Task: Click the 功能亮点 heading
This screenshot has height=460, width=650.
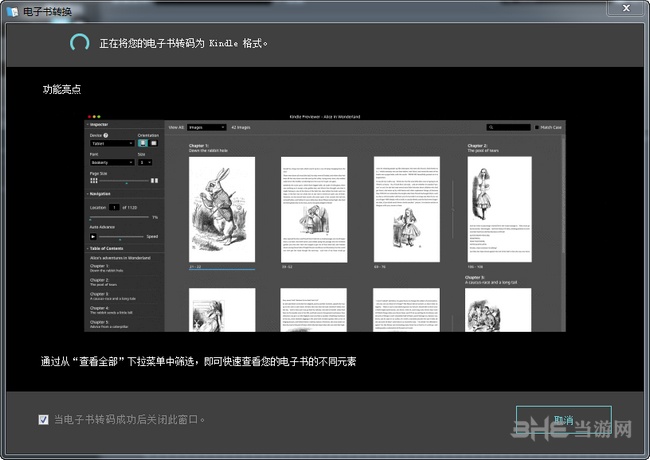Action: [62, 89]
